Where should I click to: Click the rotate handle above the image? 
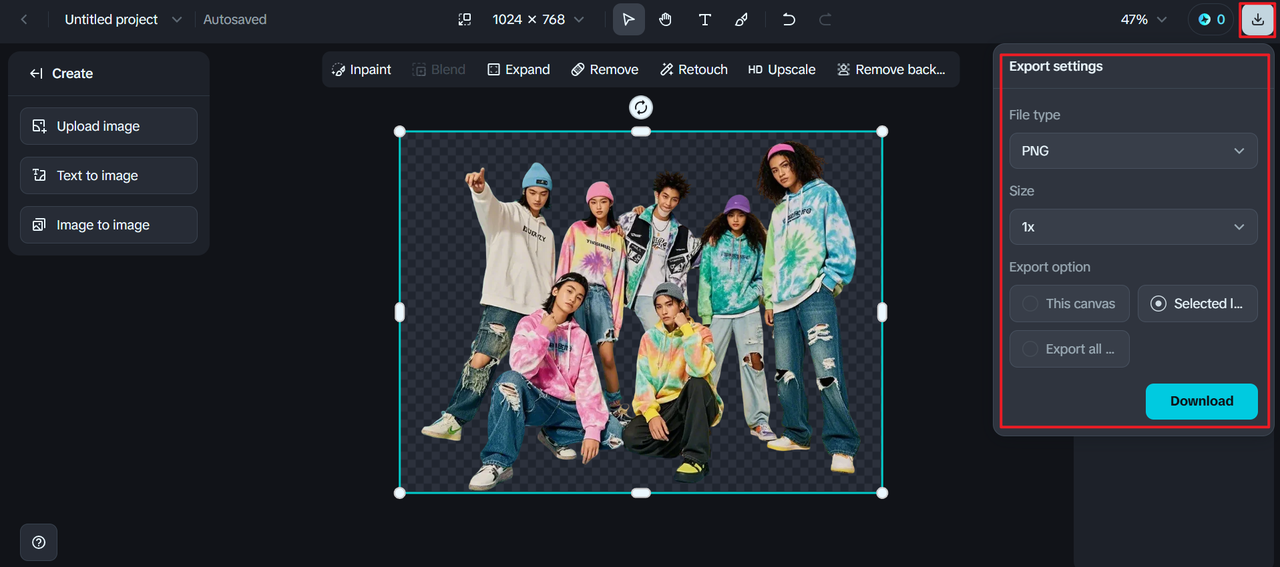(641, 107)
